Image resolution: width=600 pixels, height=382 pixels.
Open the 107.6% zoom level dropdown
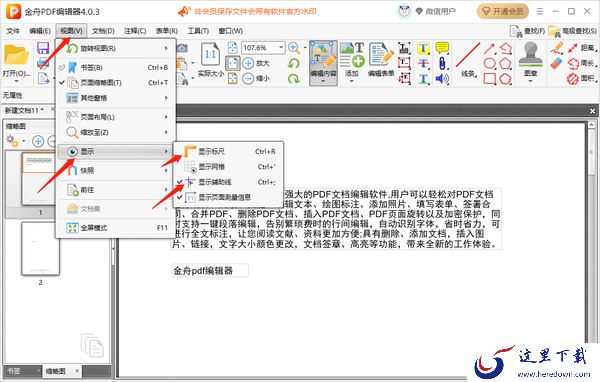281,47
